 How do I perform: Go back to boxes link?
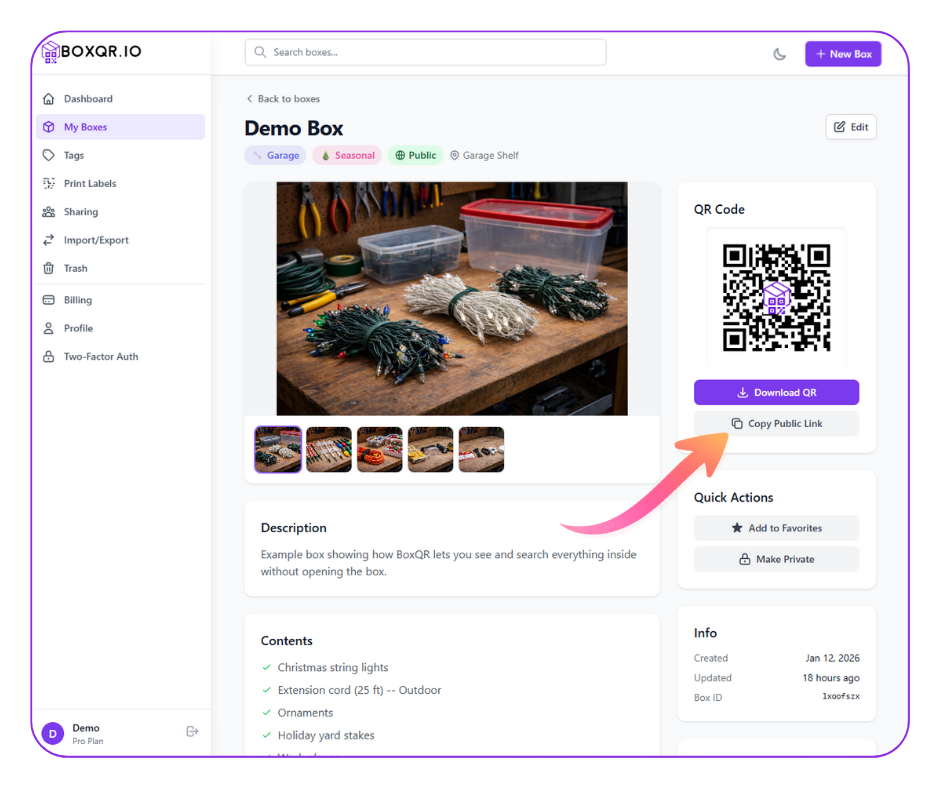click(283, 99)
